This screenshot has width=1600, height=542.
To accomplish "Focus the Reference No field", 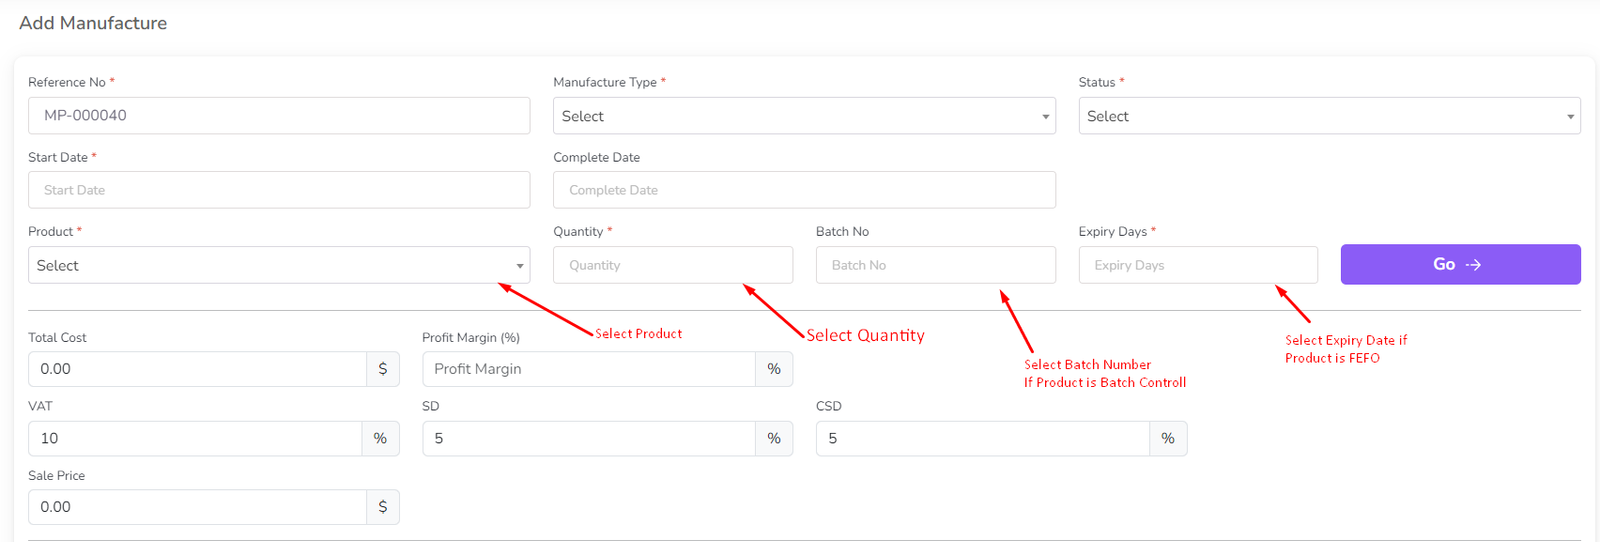I will click(x=279, y=116).
